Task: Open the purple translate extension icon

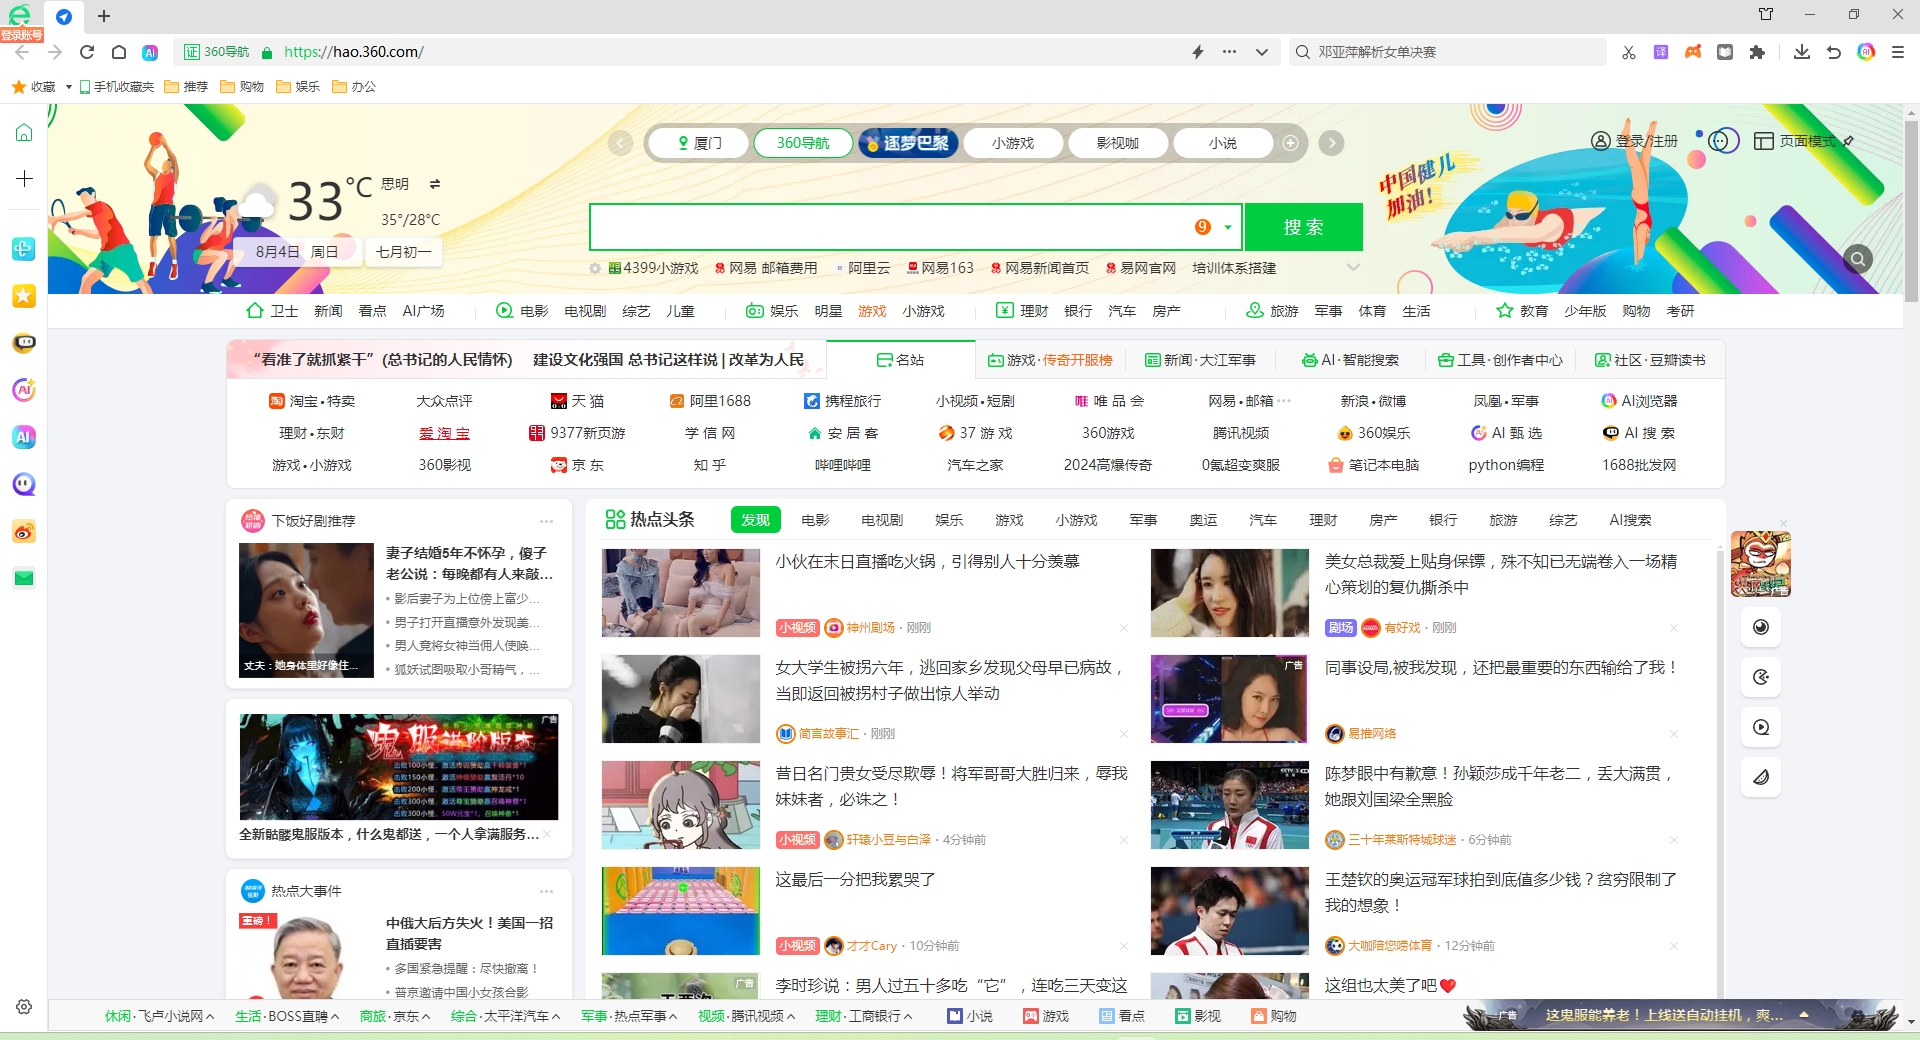Action: pos(1661,52)
